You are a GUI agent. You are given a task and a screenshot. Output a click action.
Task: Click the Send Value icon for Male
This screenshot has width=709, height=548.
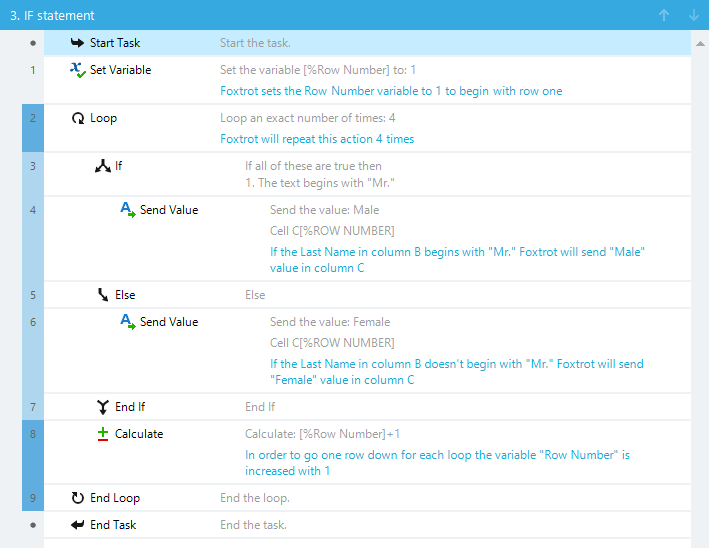[x=128, y=210]
